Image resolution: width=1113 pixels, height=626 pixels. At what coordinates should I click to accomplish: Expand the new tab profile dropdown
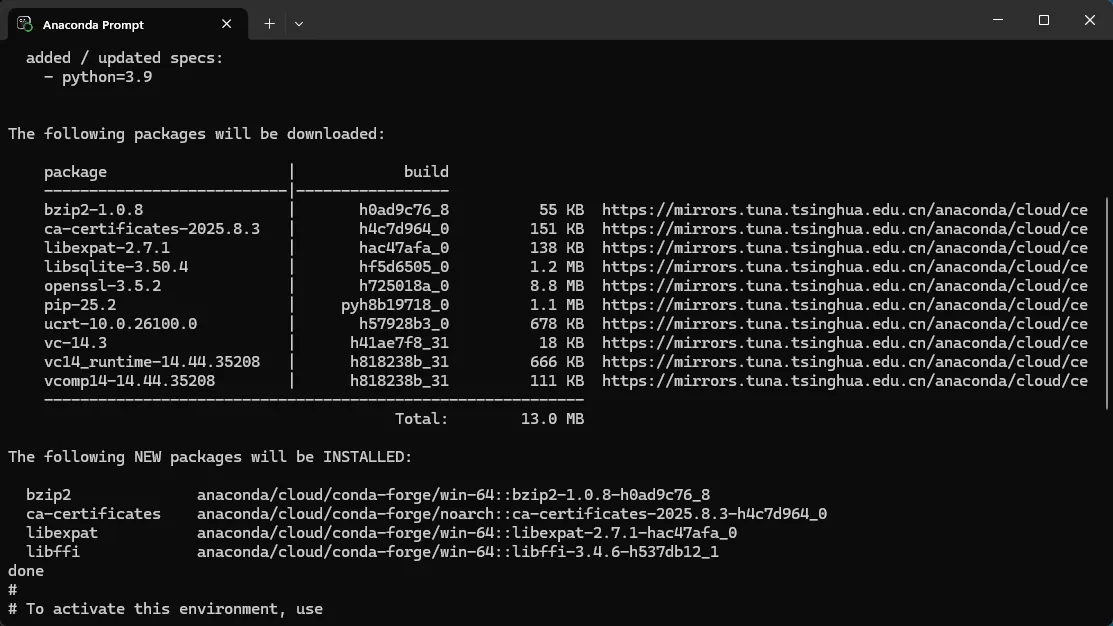299,24
